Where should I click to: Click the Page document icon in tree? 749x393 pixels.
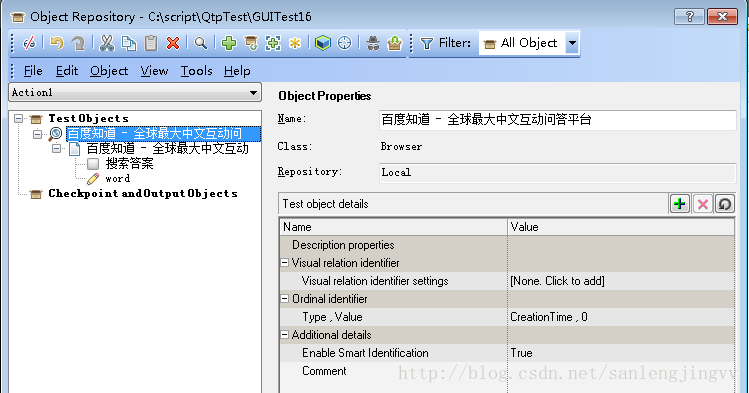pos(74,149)
